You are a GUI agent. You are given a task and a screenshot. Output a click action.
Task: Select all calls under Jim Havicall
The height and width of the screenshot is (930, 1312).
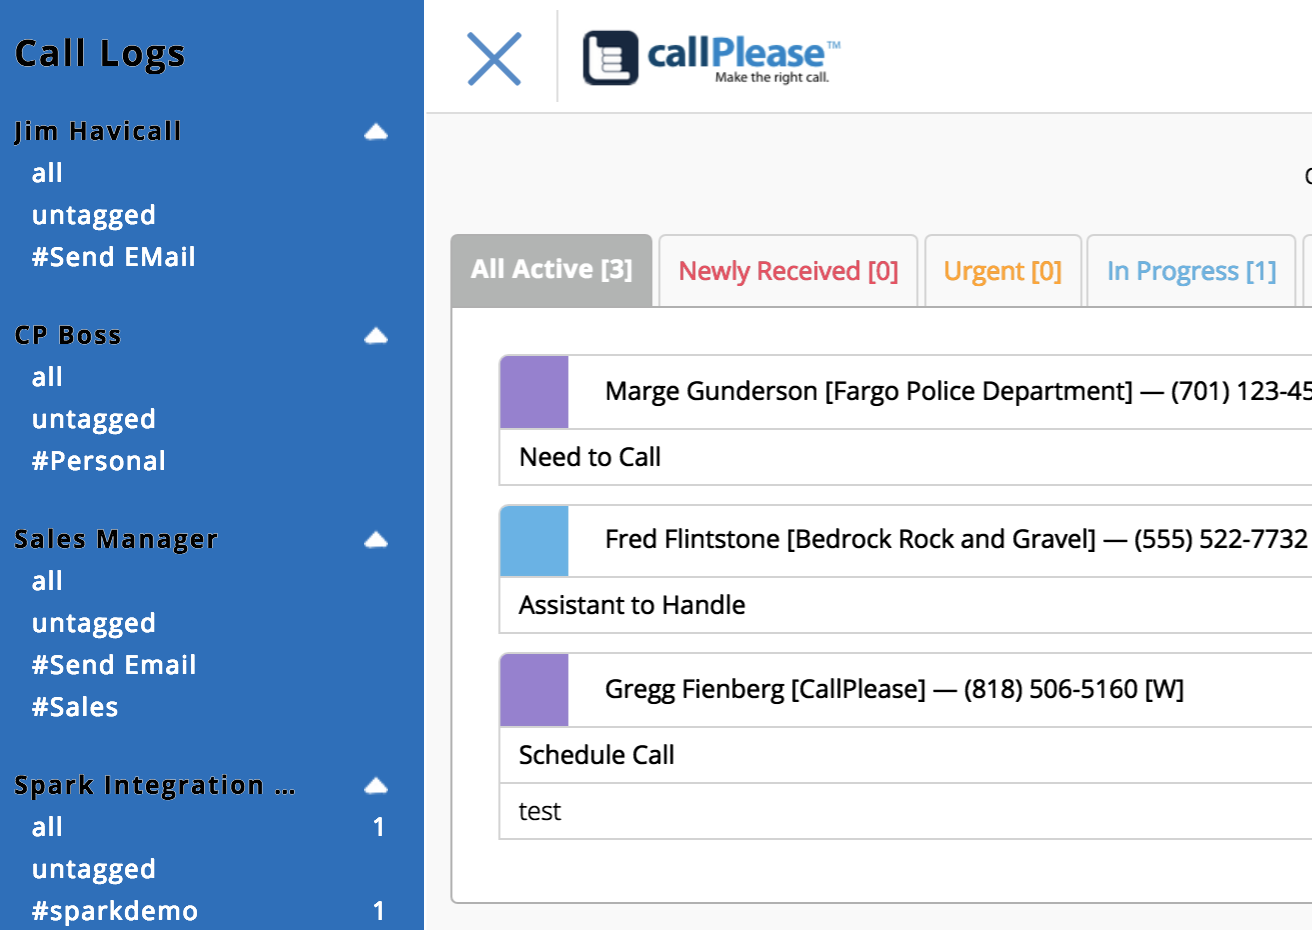pyautogui.click(x=46, y=173)
